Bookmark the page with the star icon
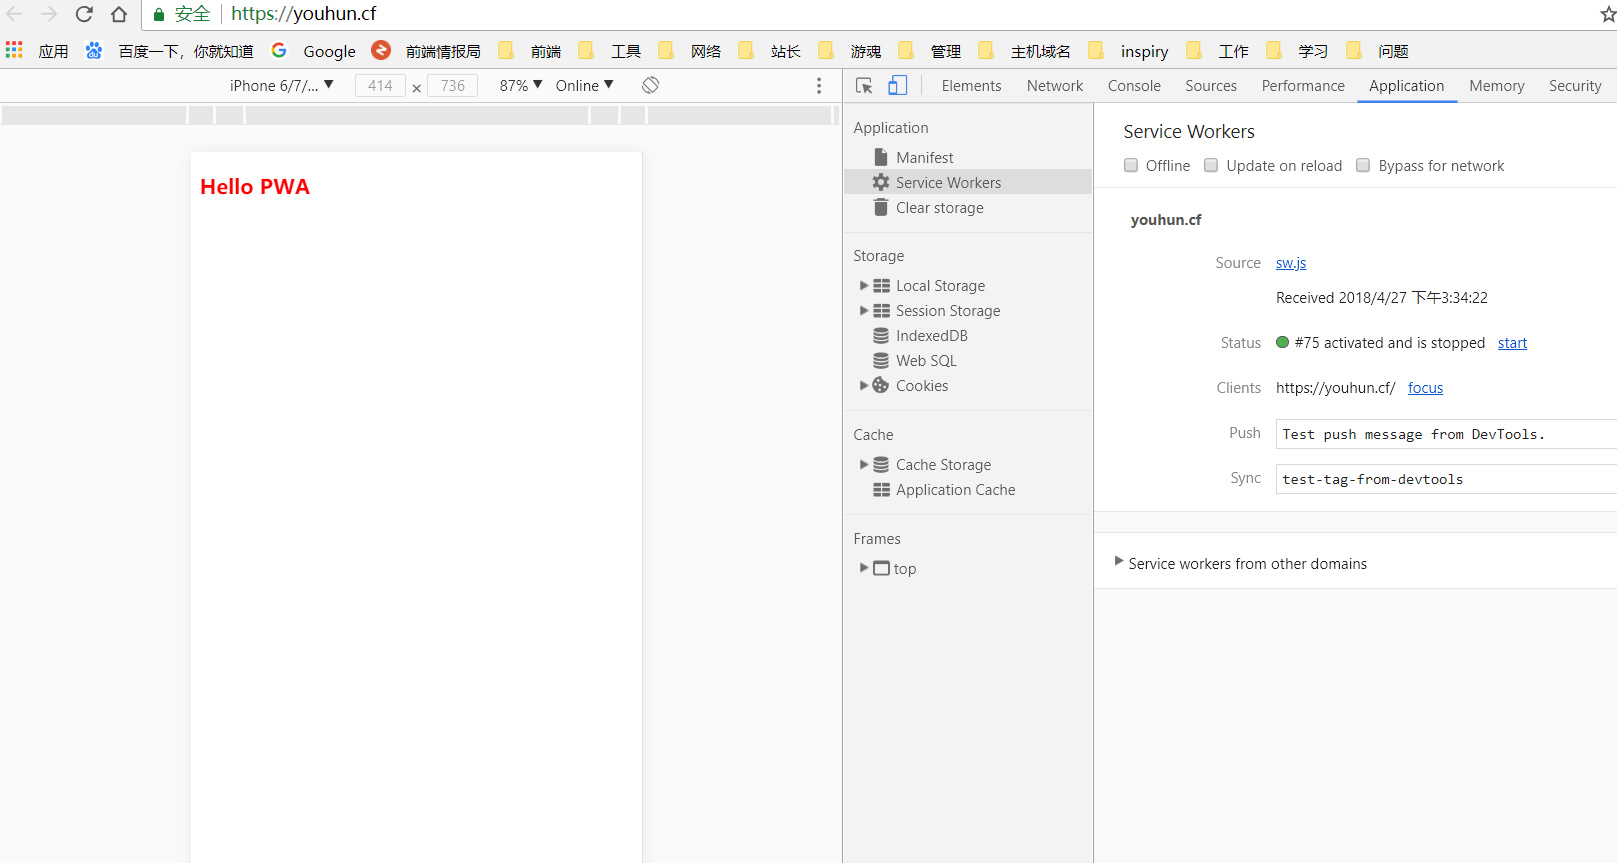The height and width of the screenshot is (863, 1617). tap(1608, 14)
